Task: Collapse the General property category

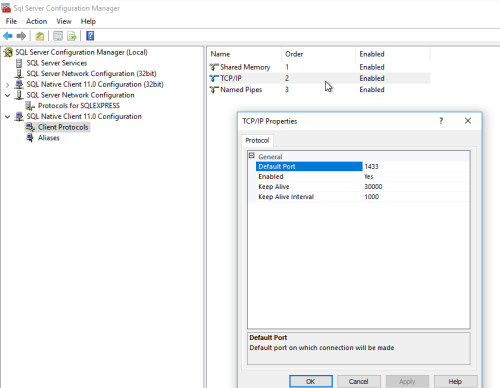Action: tap(252, 156)
